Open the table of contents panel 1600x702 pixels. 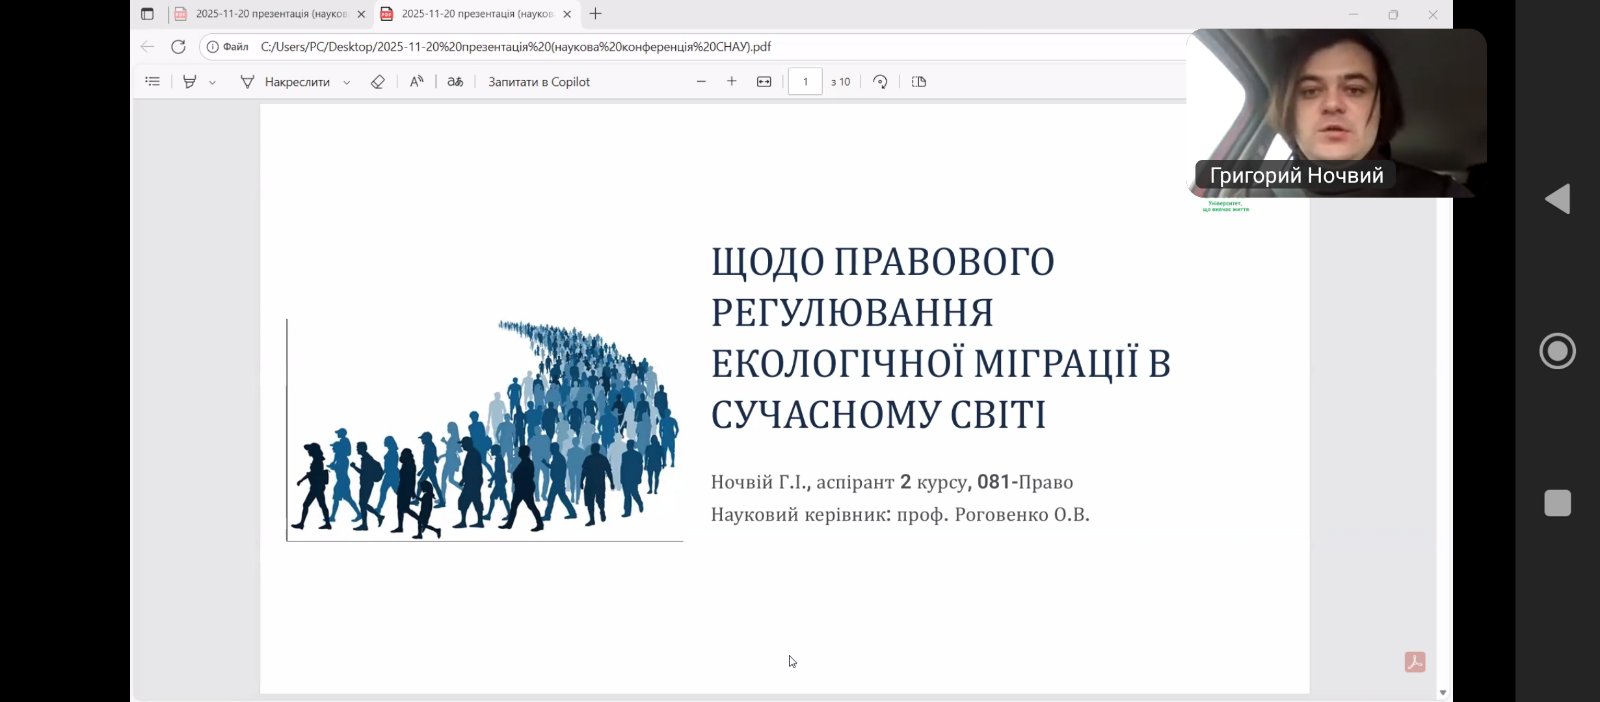pyautogui.click(x=152, y=82)
